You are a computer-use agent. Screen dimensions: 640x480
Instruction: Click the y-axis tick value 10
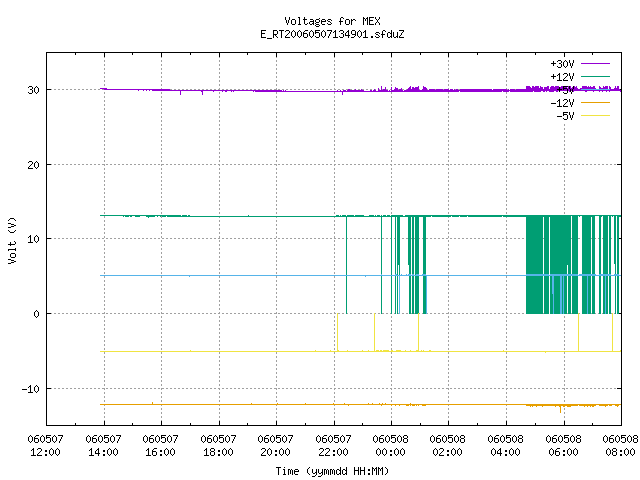[x=33, y=239]
